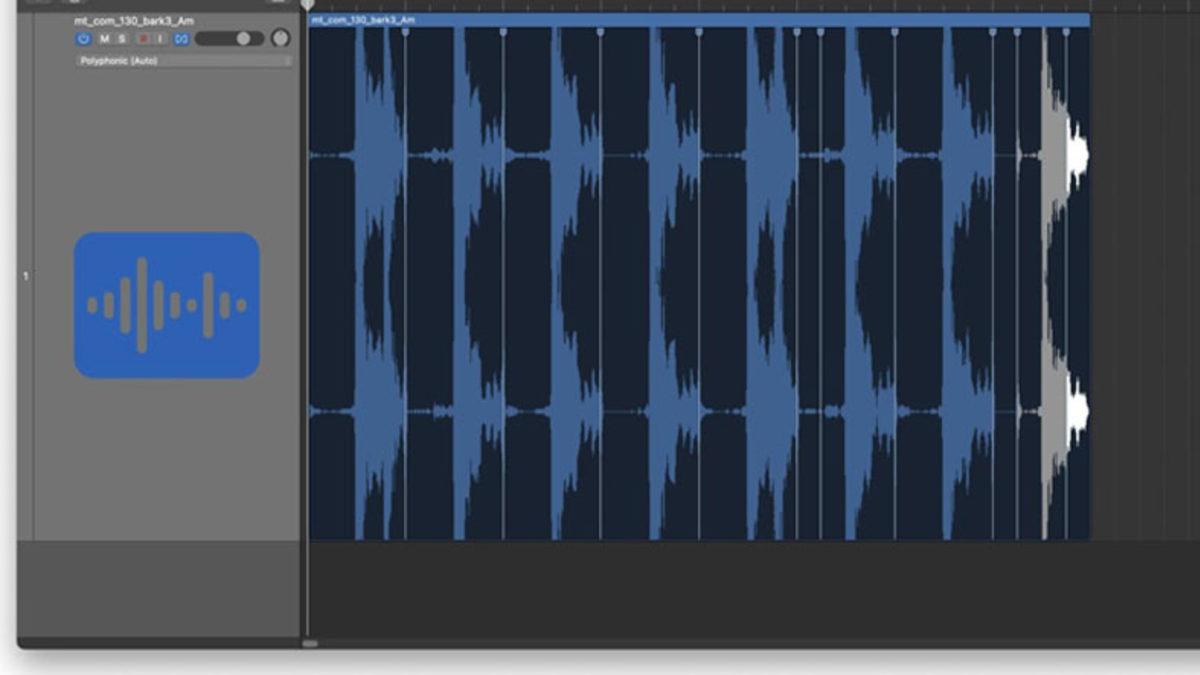Toggle the track power button
Image resolution: width=1200 pixels, height=675 pixels.
click(x=83, y=39)
